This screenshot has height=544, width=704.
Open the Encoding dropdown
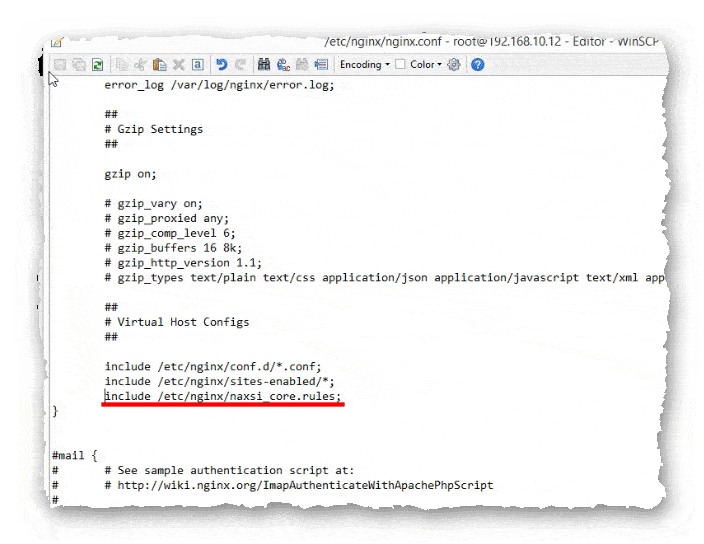pyautogui.click(x=365, y=65)
